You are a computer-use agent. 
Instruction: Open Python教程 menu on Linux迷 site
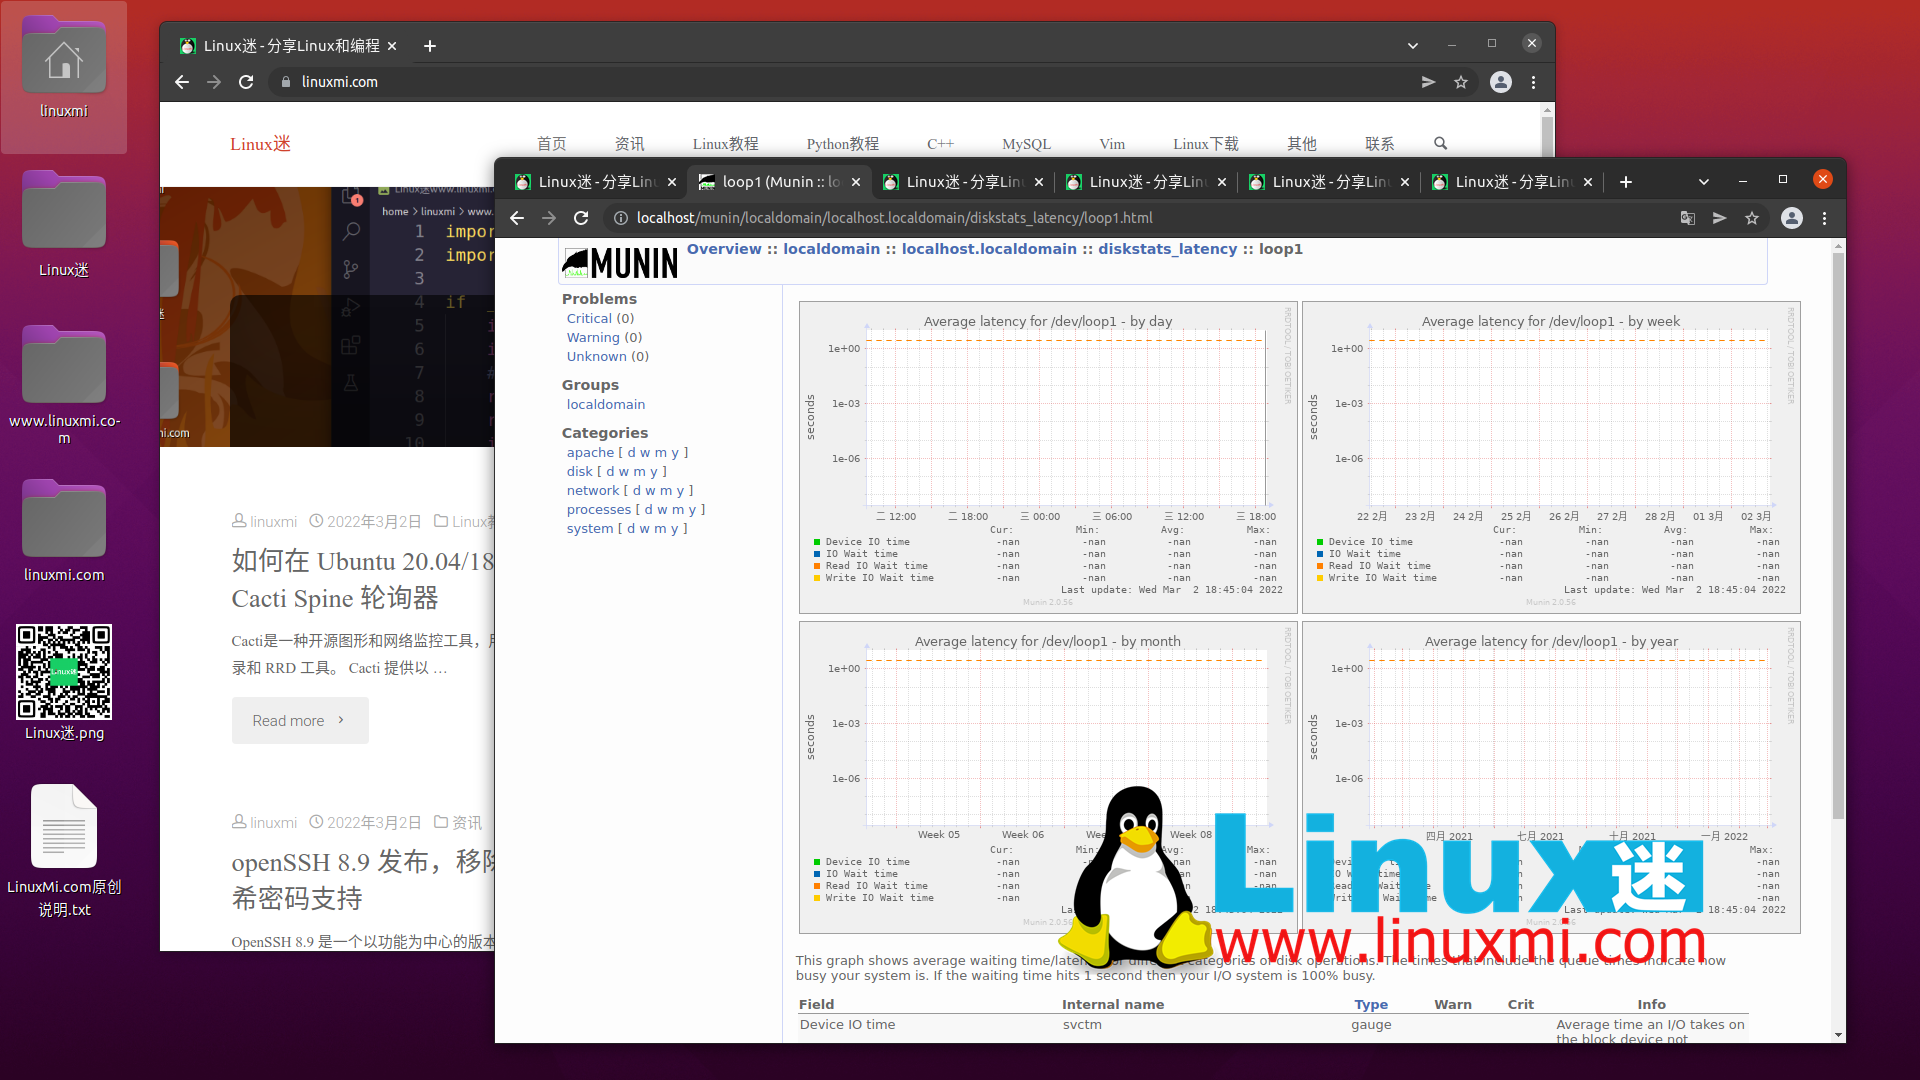click(x=842, y=144)
